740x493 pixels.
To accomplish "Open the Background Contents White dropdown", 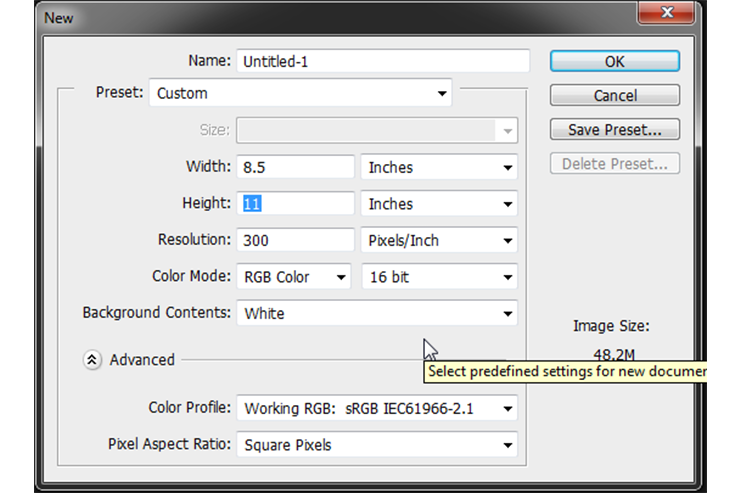I will pyautogui.click(x=377, y=313).
